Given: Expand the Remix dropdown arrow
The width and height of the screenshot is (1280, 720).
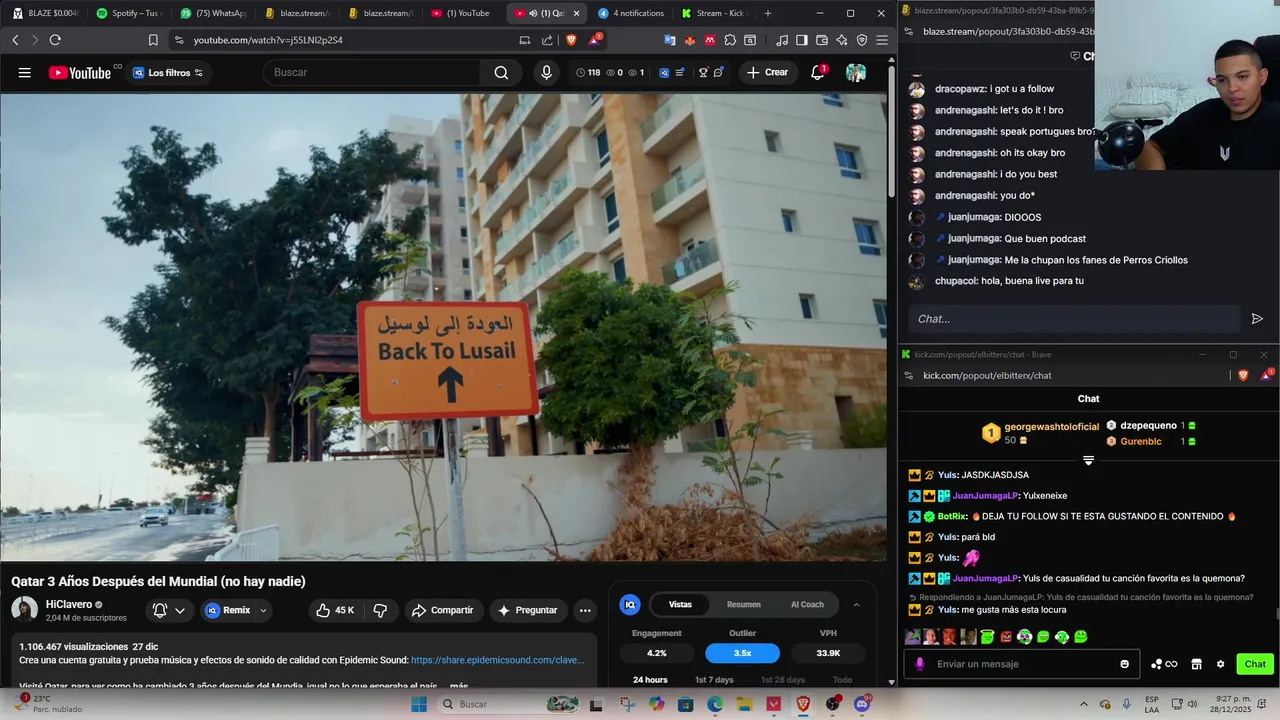Looking at the screenshot, I should click(264, 610).
